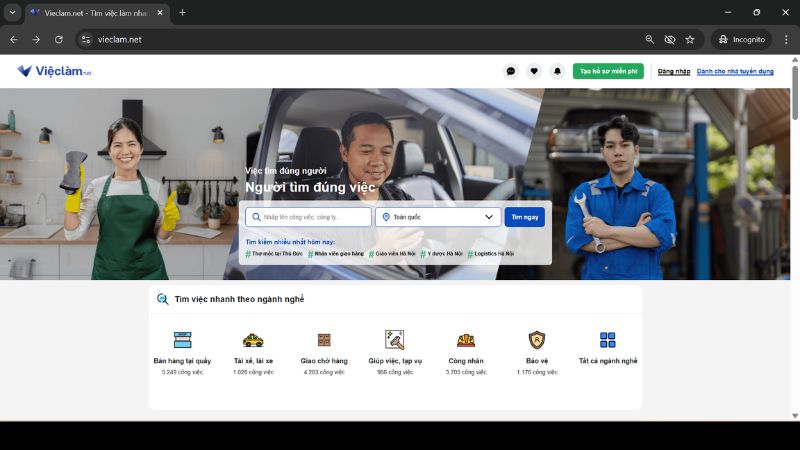
Task: Select the Giáo viên Hà Nội tag
Action: tap(392, 254)
